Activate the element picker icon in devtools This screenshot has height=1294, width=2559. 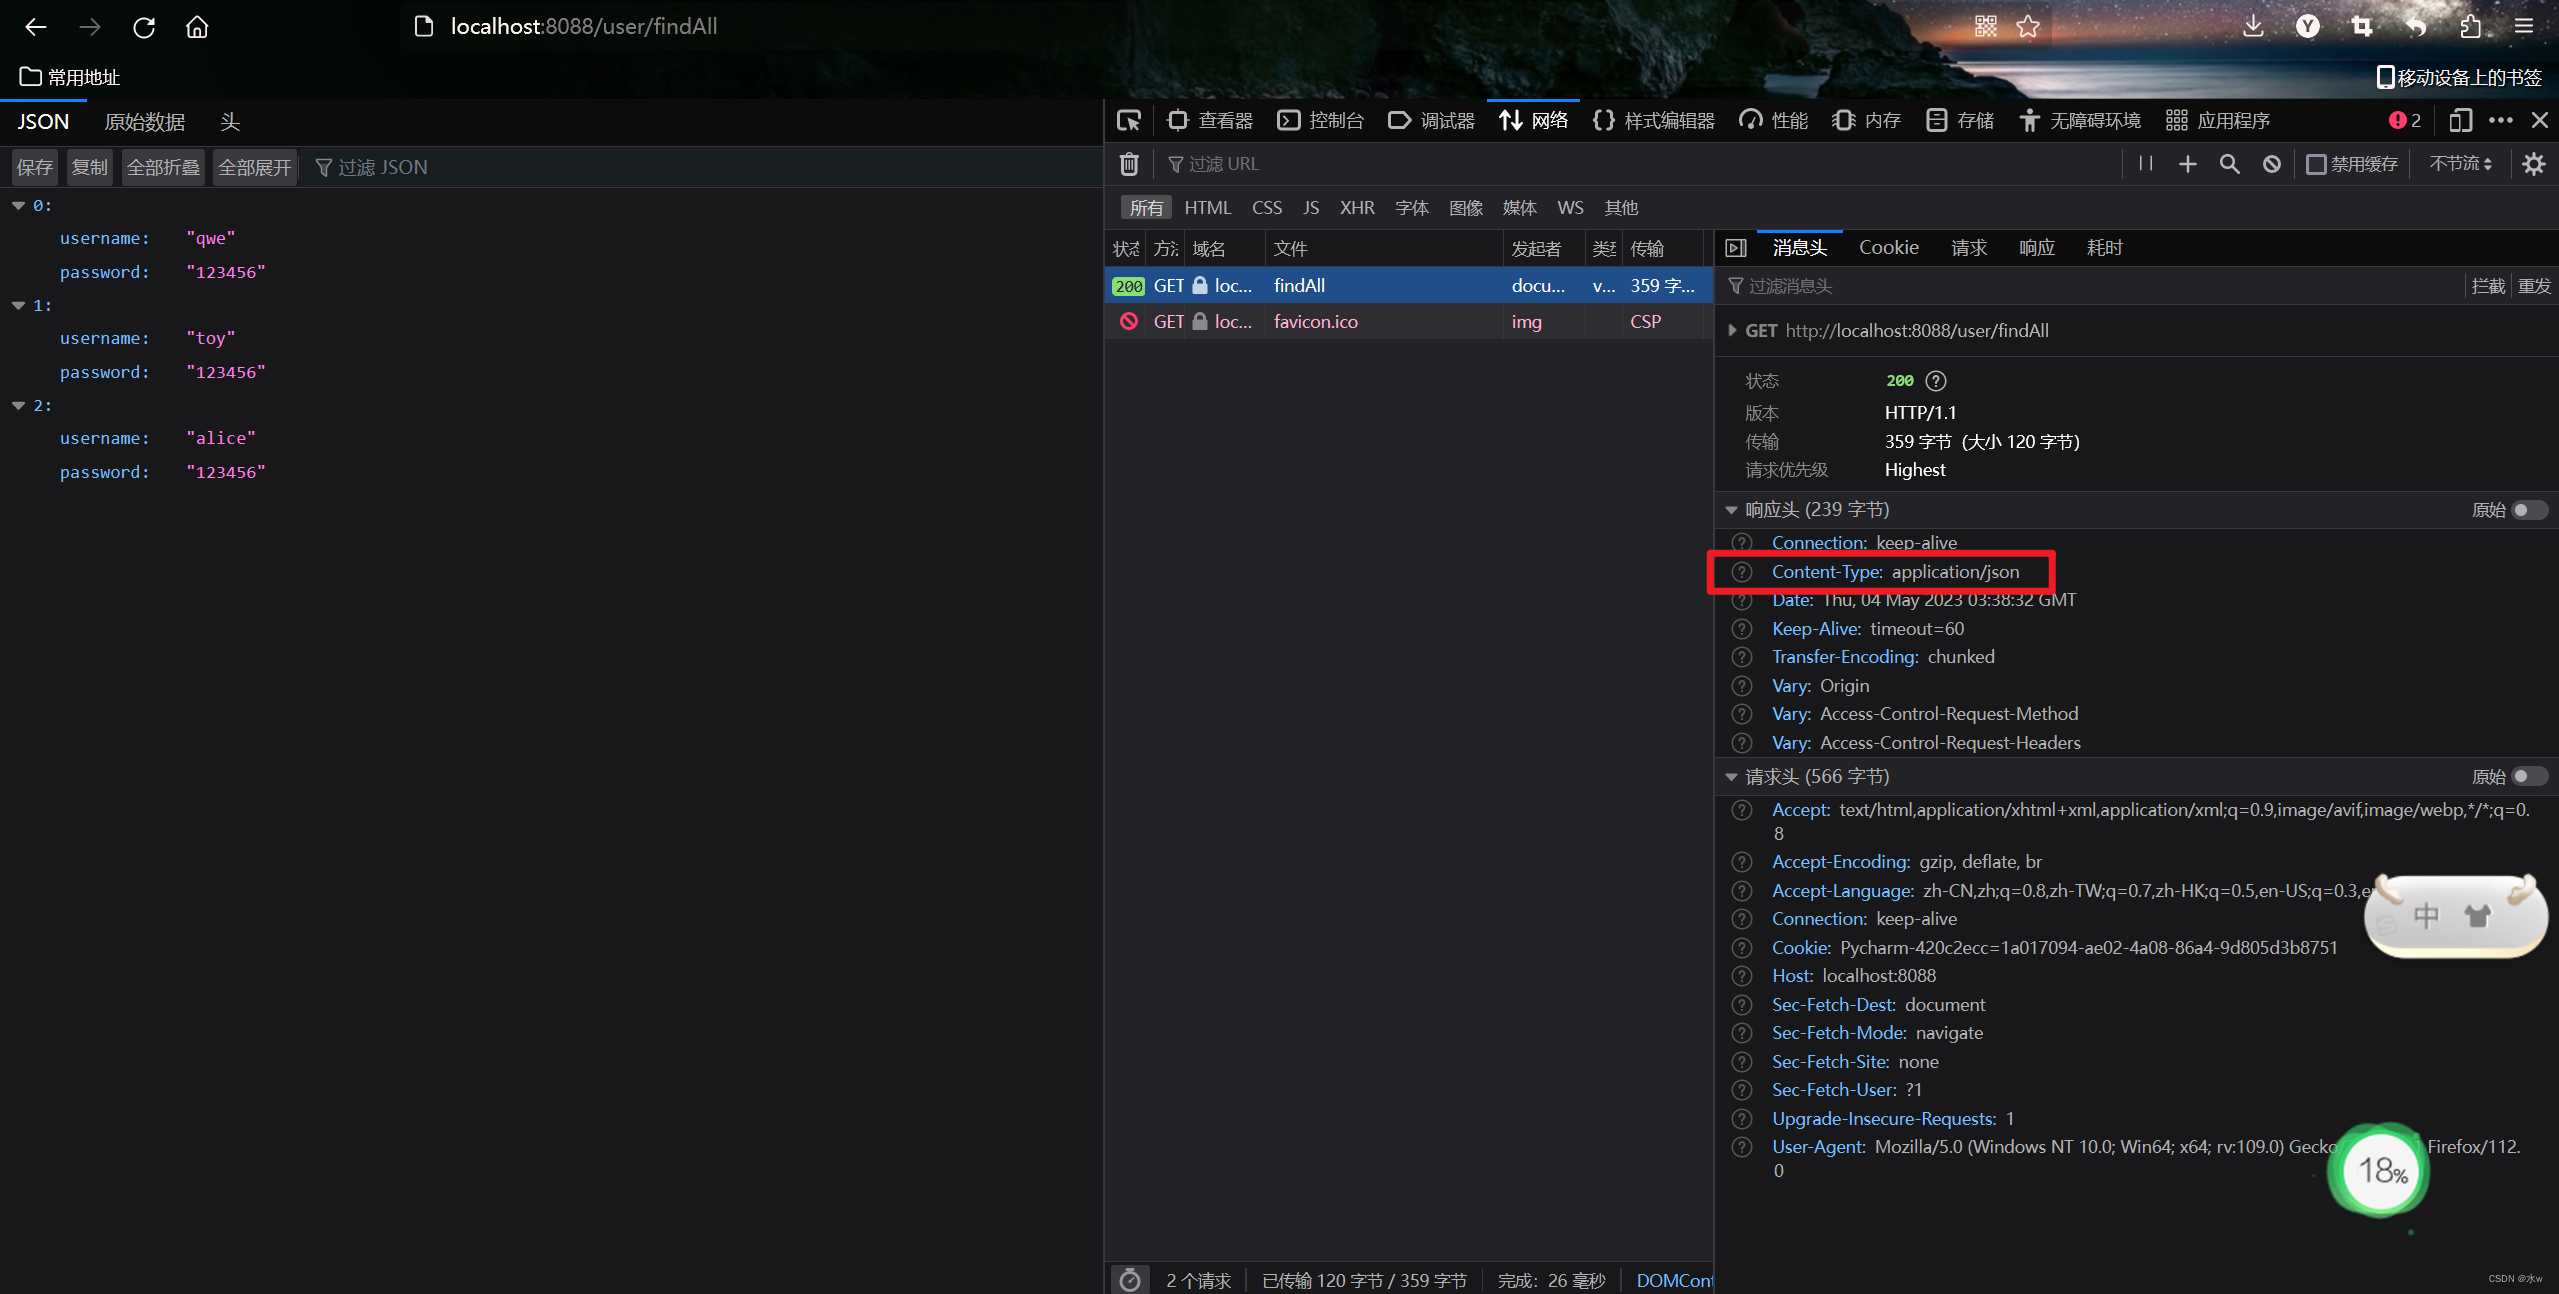click(x=1129, y=121)
